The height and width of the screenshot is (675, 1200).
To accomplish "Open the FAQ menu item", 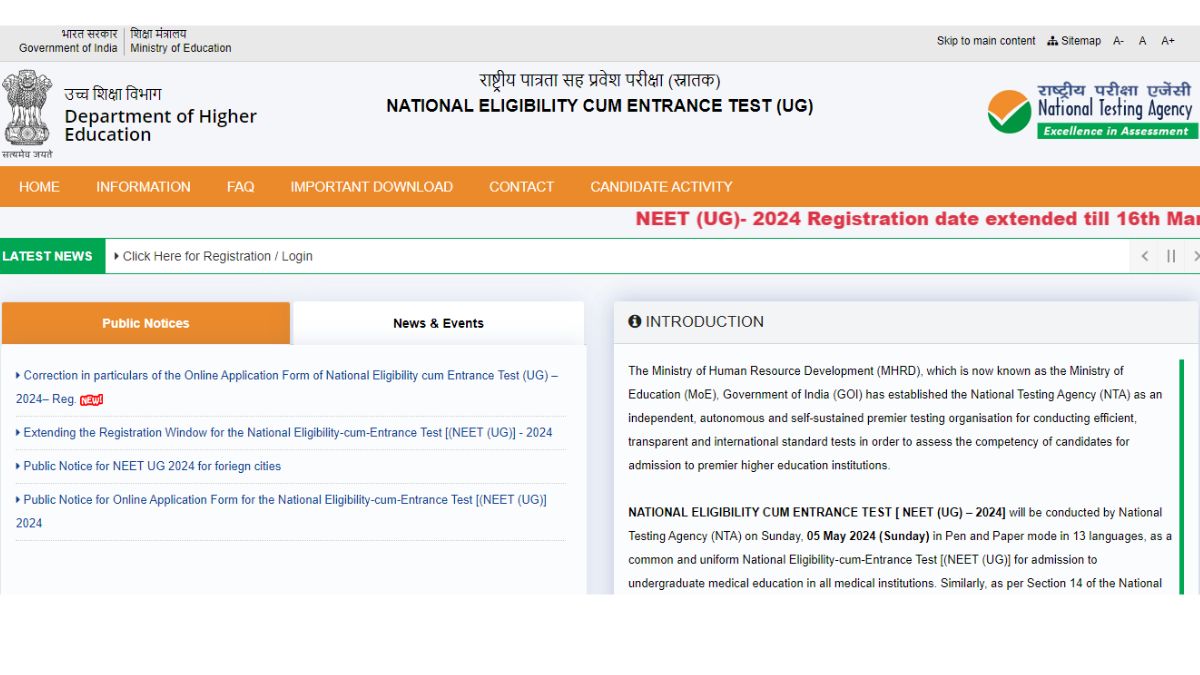I will (x=240, y=187).
